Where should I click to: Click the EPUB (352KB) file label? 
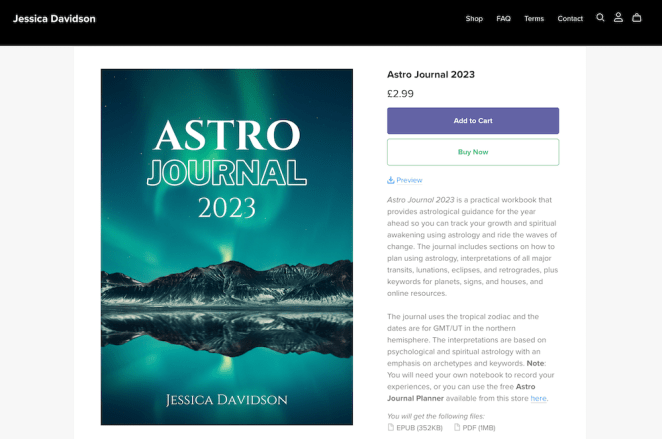point(421,428)
